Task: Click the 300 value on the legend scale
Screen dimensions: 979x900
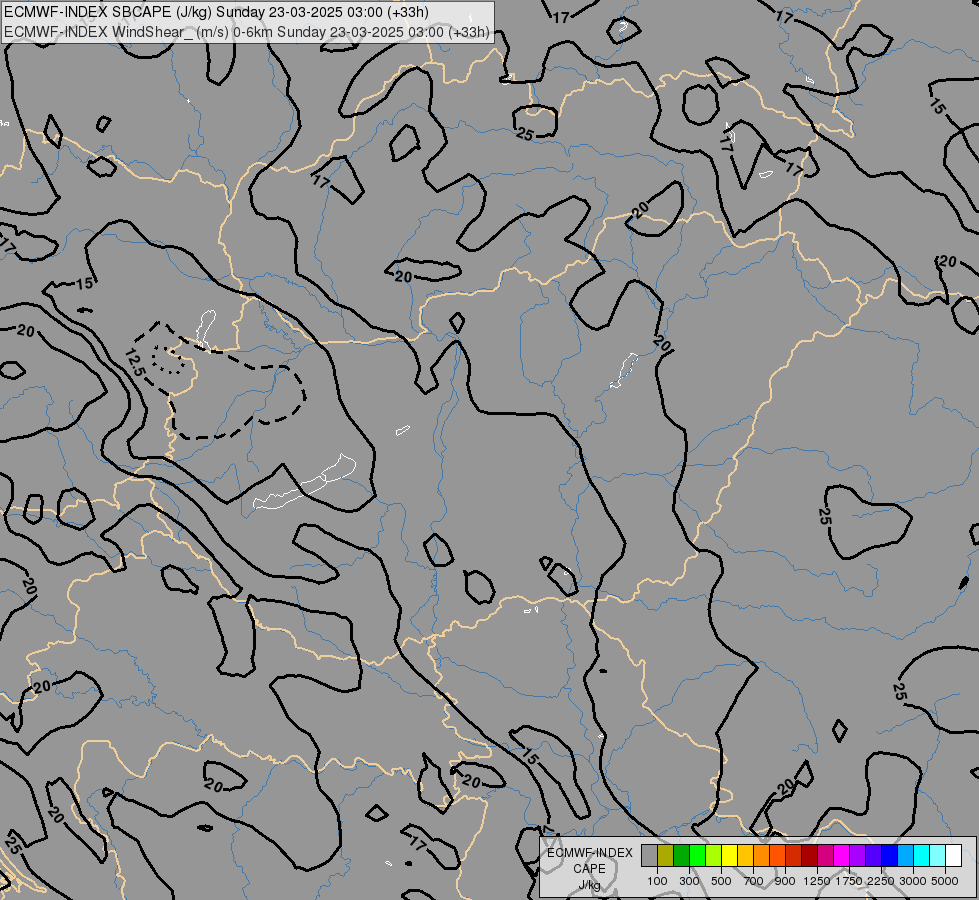Action: pyautogui.click(x=689, y=881)
